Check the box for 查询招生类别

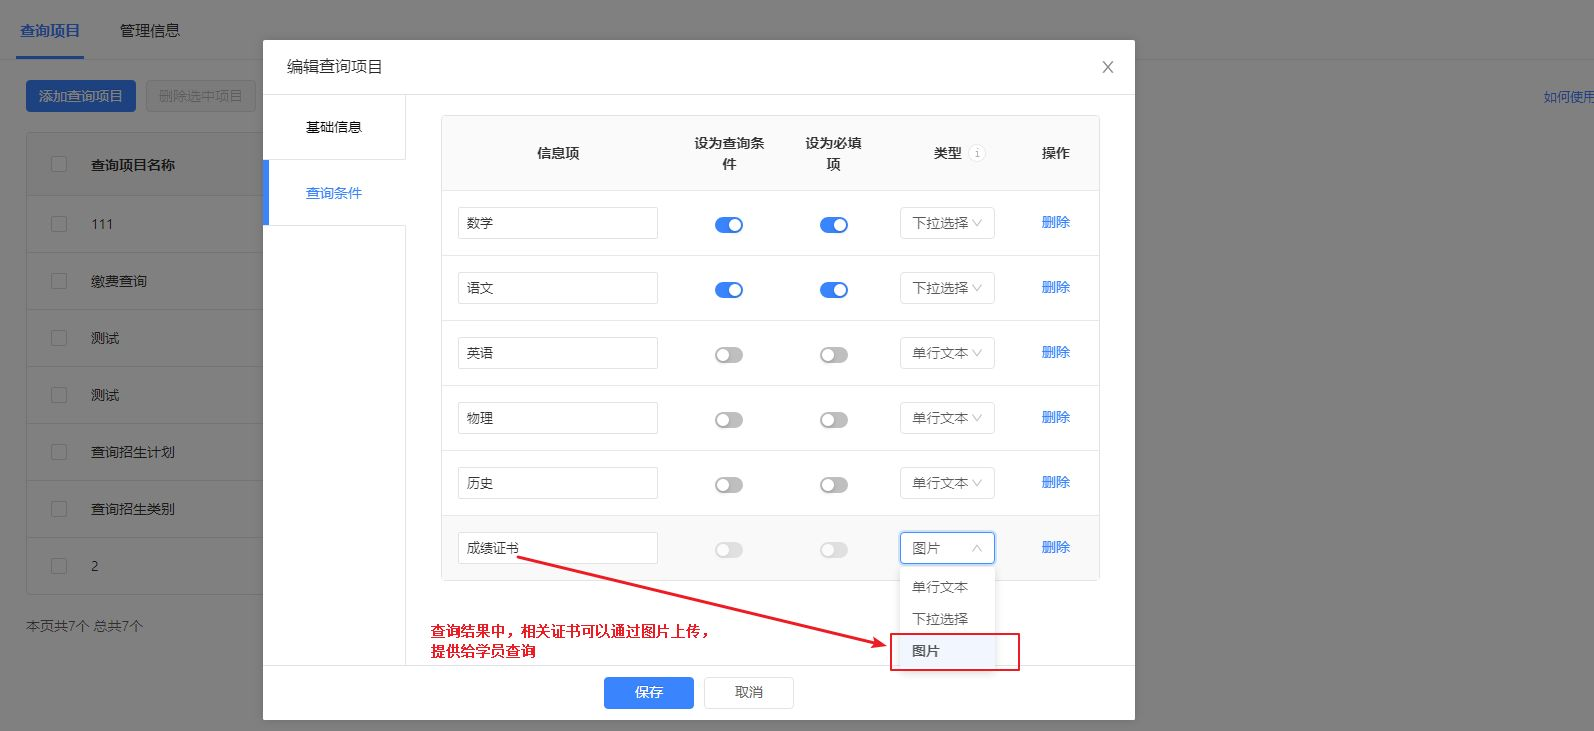59,509
